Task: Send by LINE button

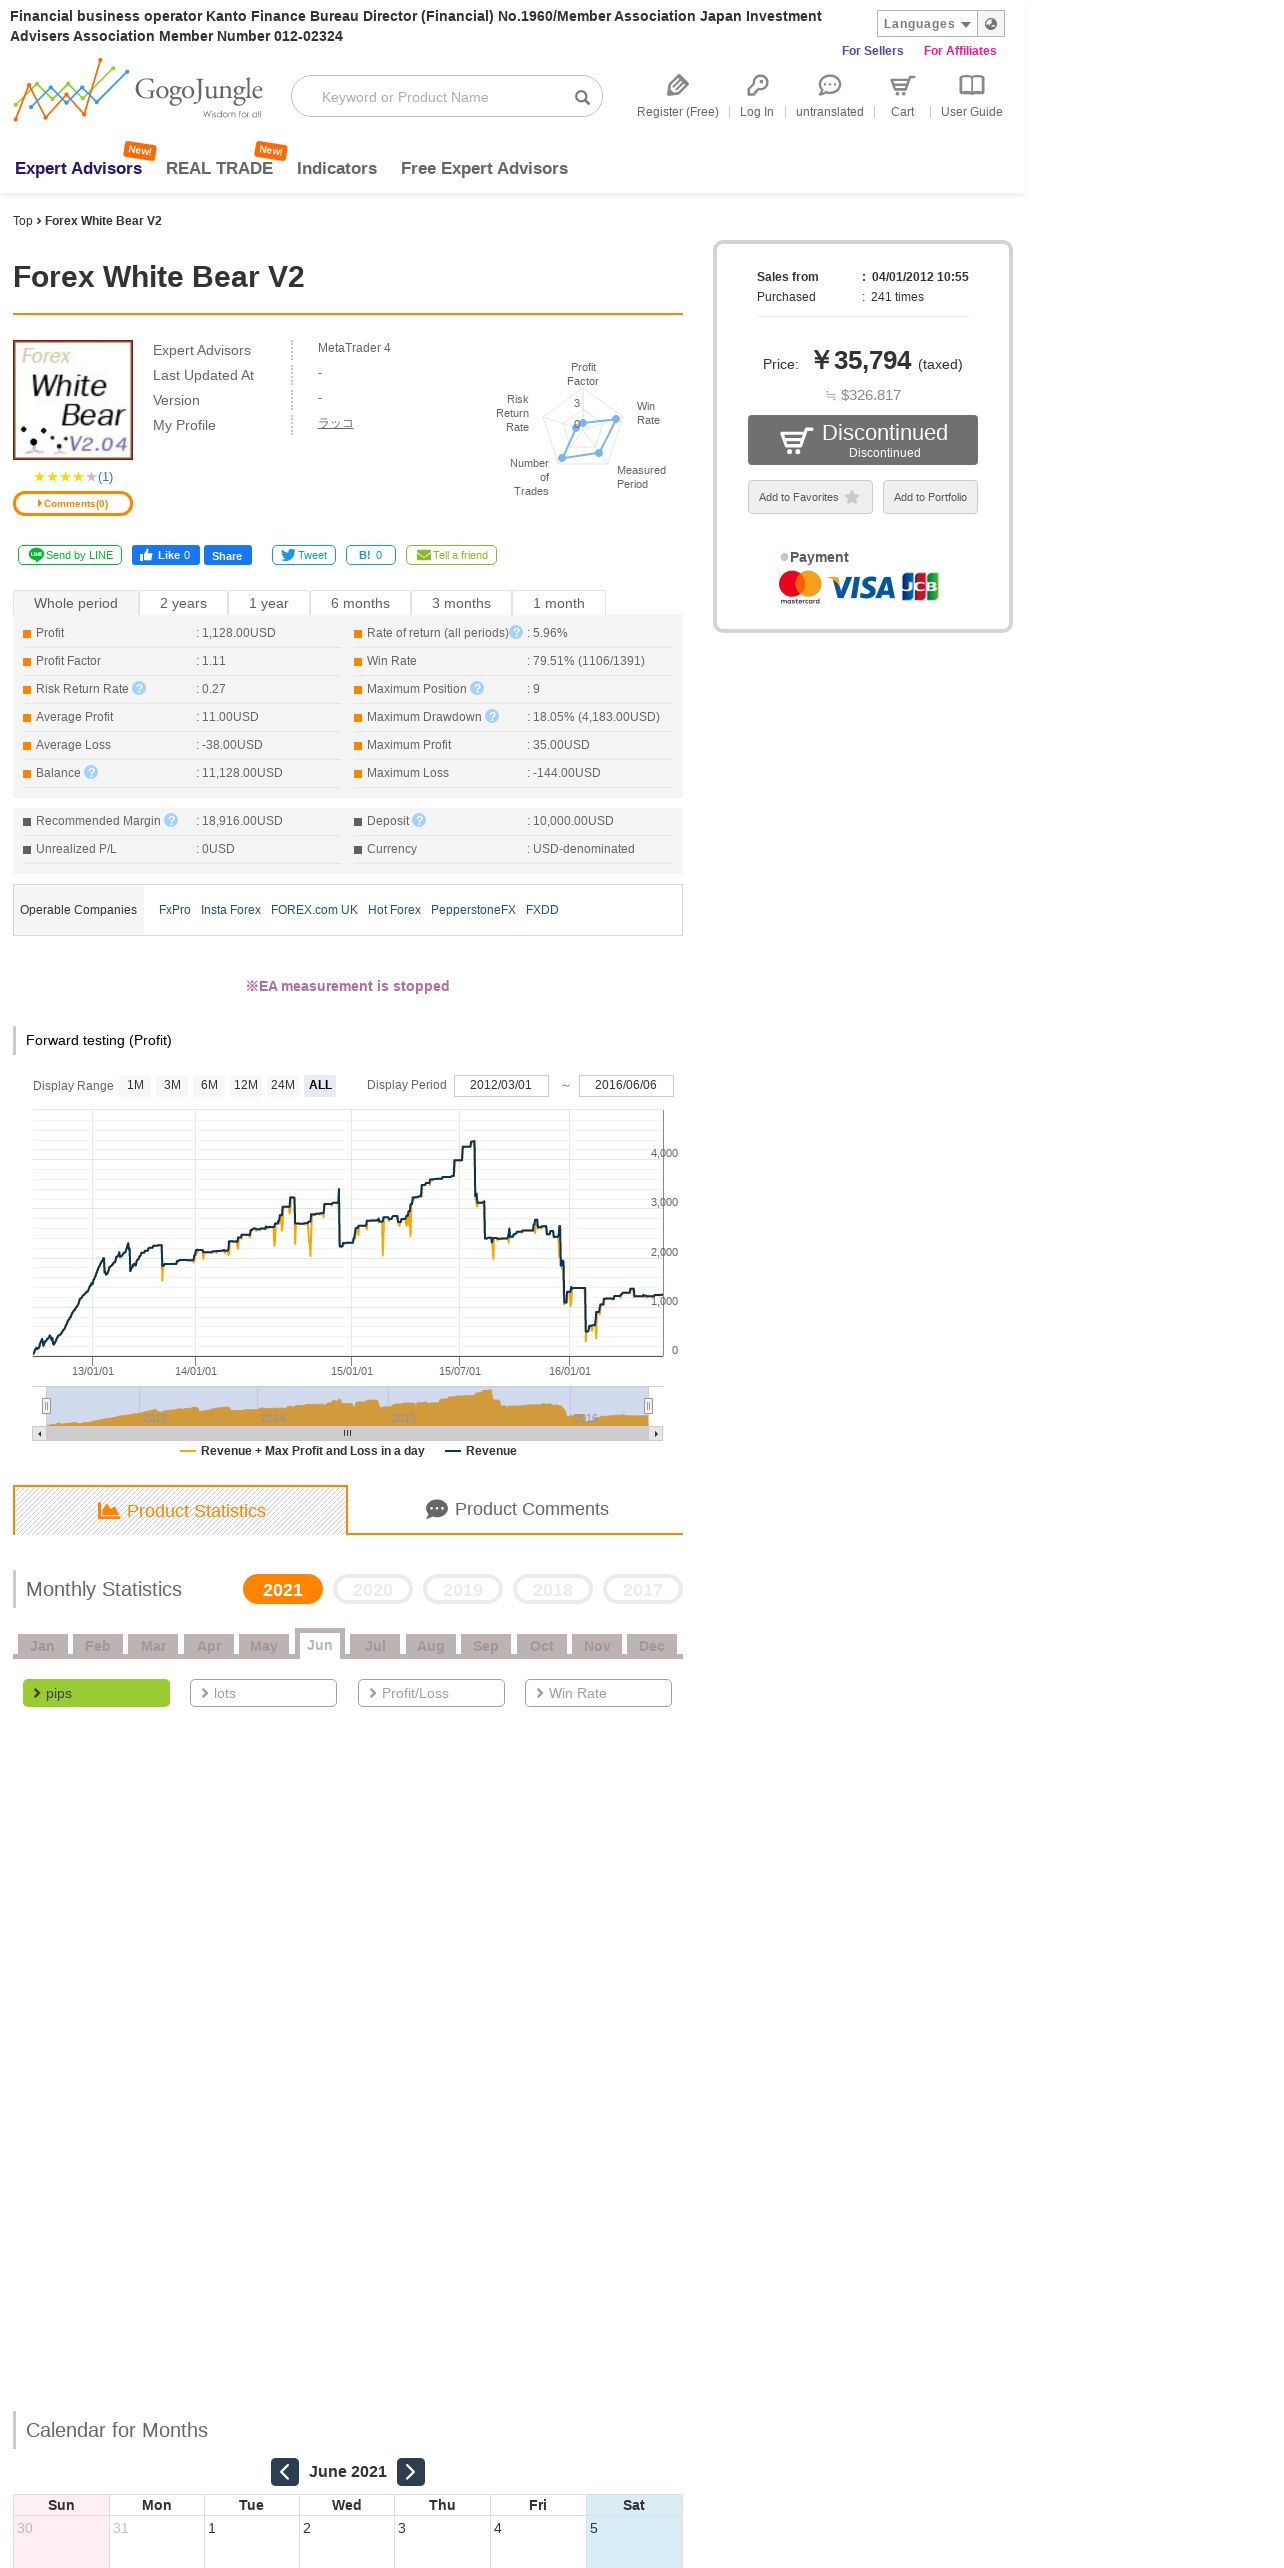Action: point(70,555)
